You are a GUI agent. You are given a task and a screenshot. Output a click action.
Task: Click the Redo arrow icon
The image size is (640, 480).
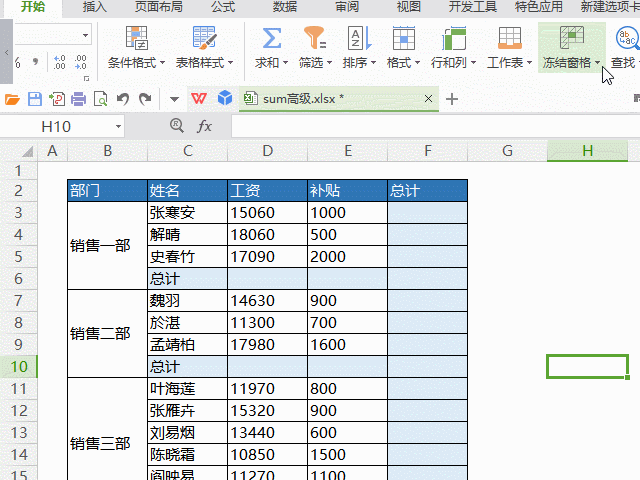[145, 99]
